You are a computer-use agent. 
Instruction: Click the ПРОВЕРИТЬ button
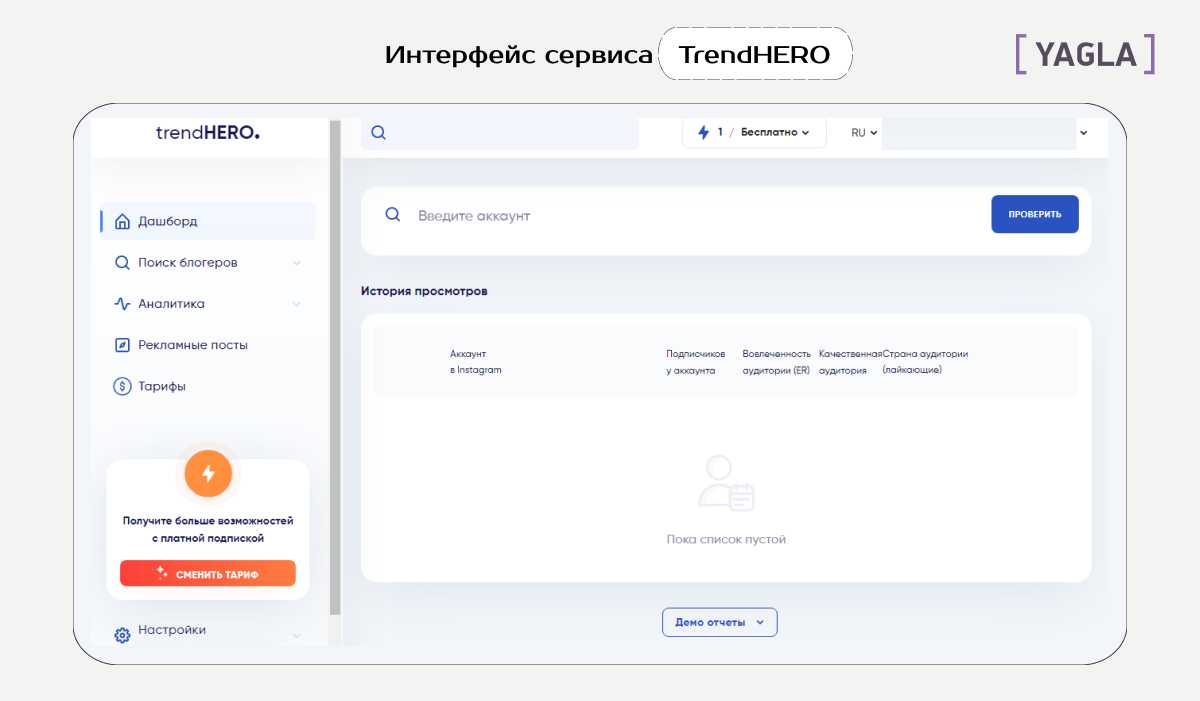[1035, 214]
